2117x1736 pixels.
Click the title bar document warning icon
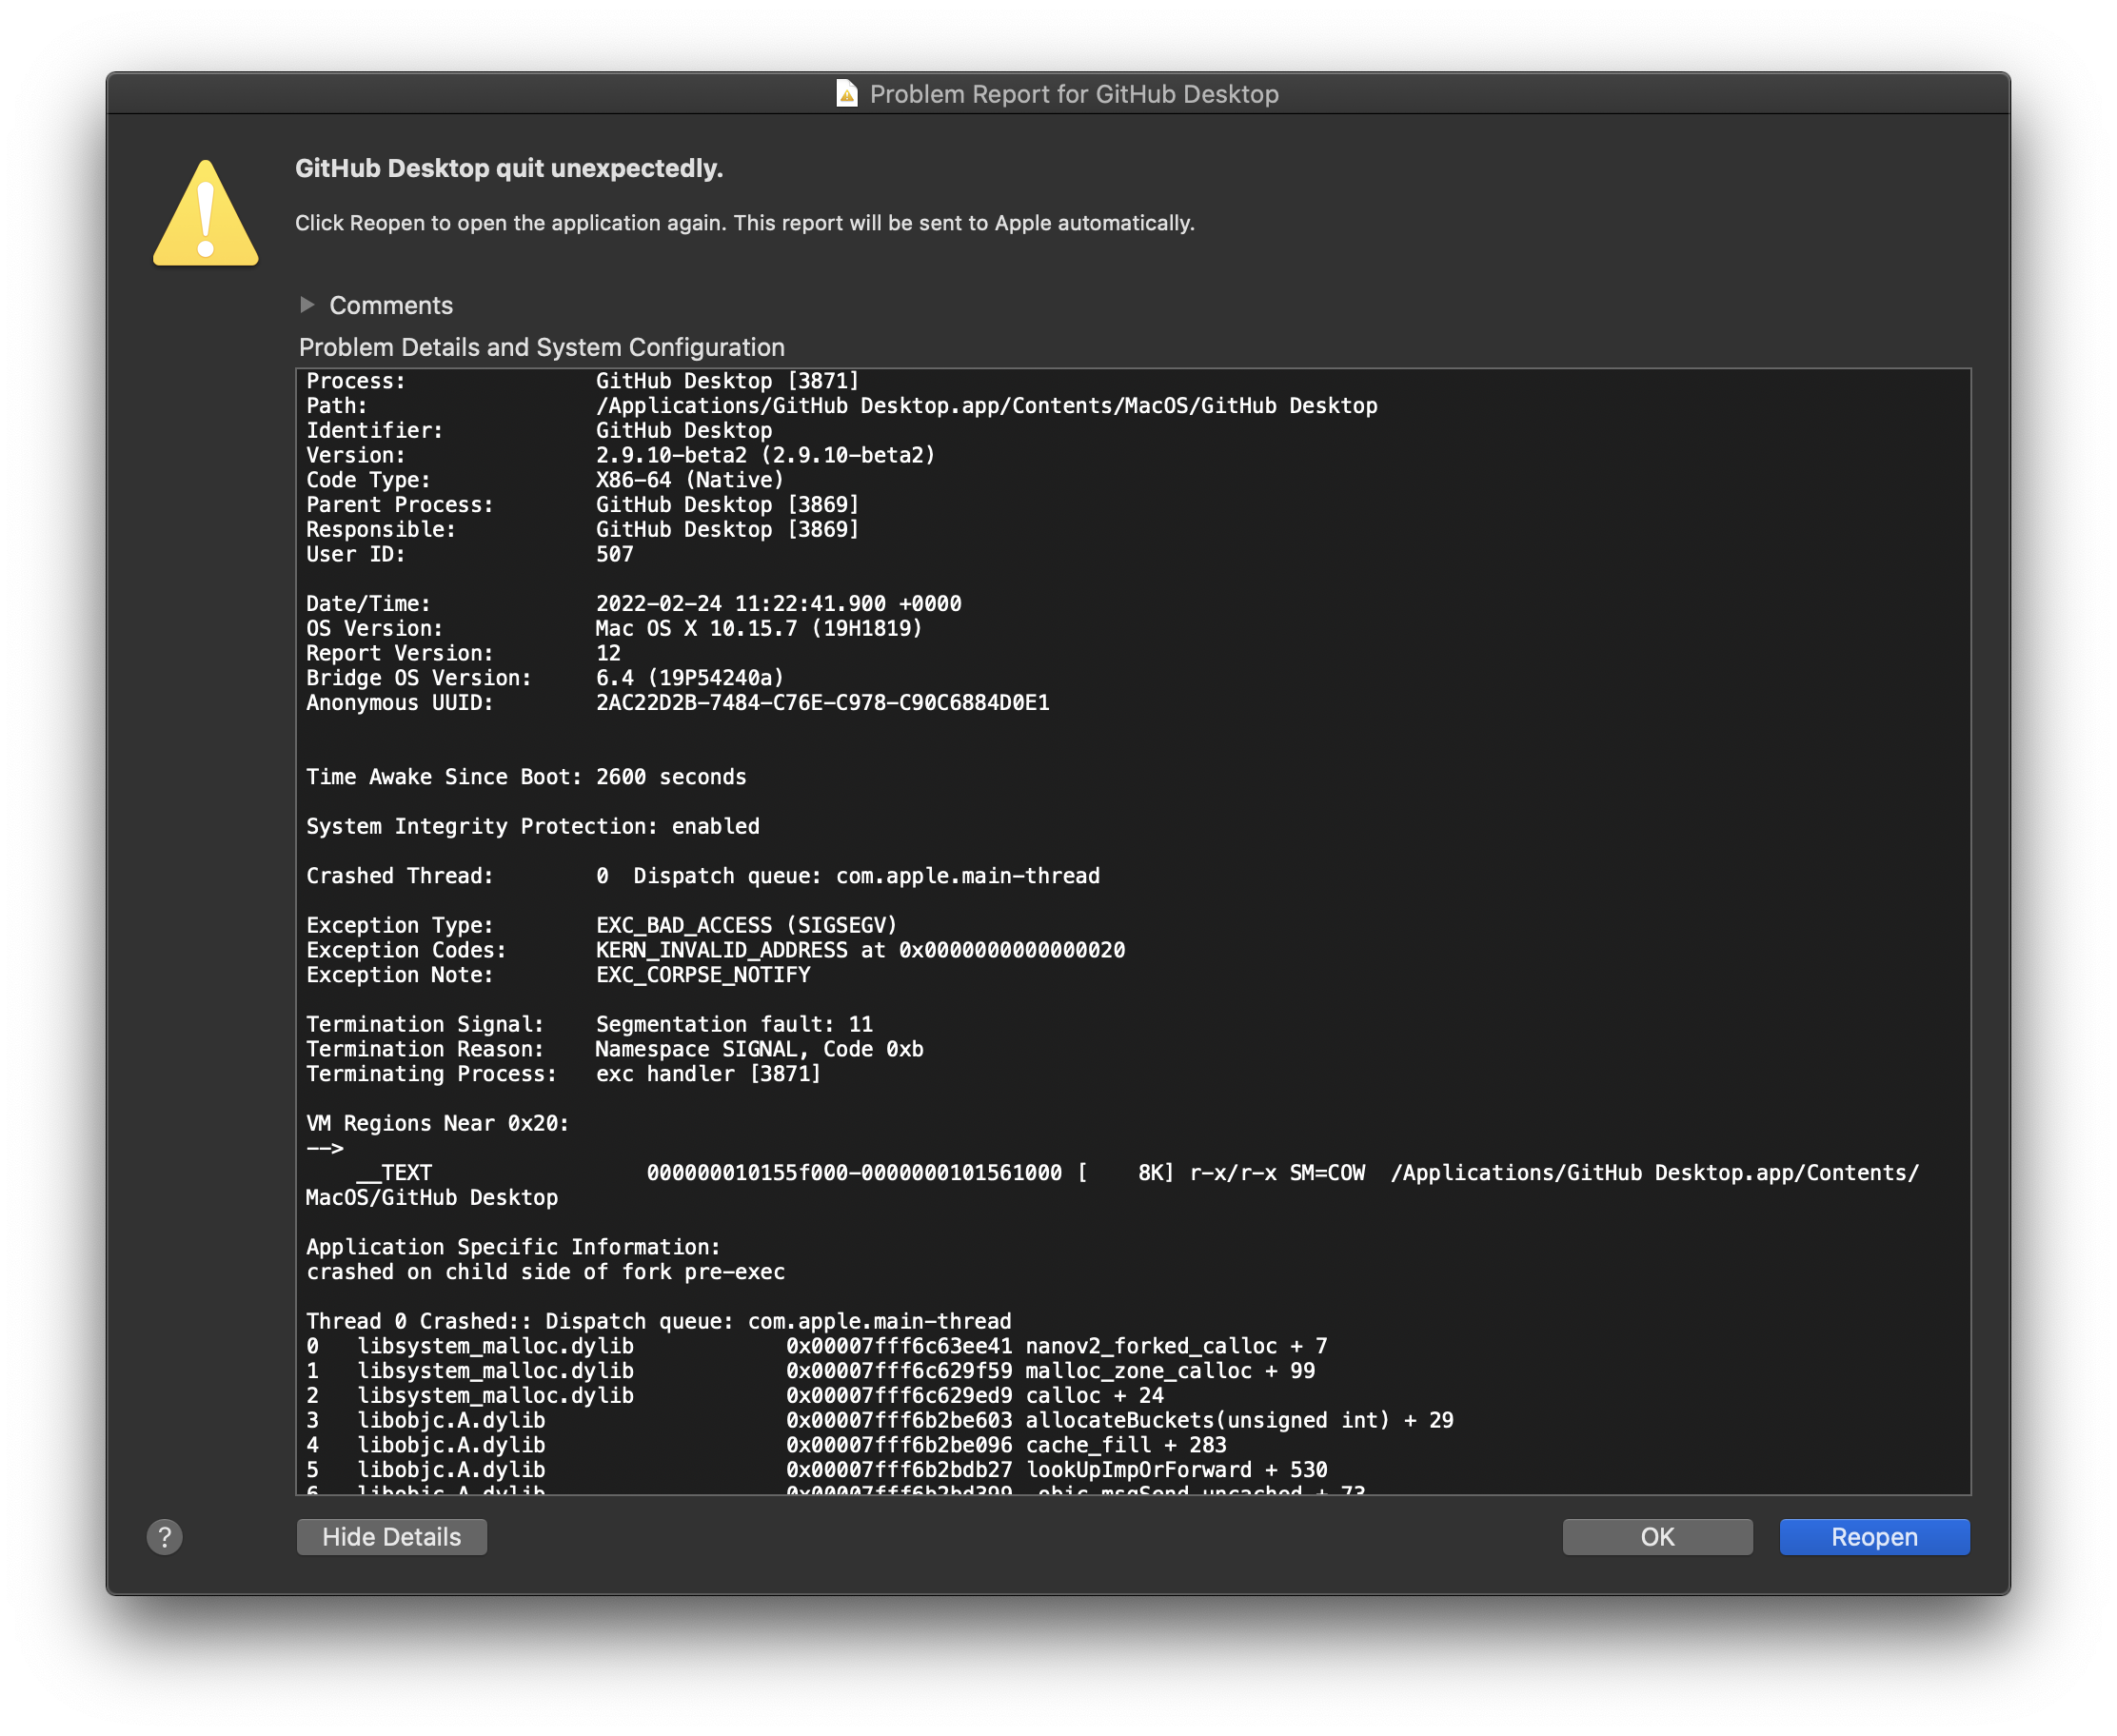(x=846, y=94)
